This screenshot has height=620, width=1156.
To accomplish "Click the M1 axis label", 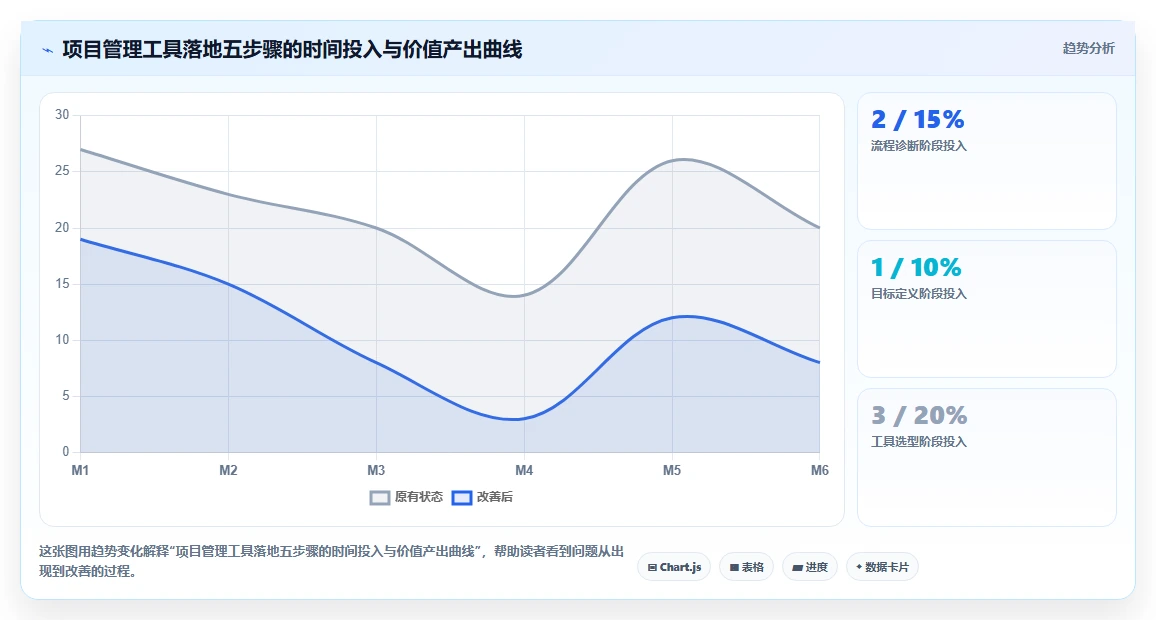I will click(x=80, y=470).
